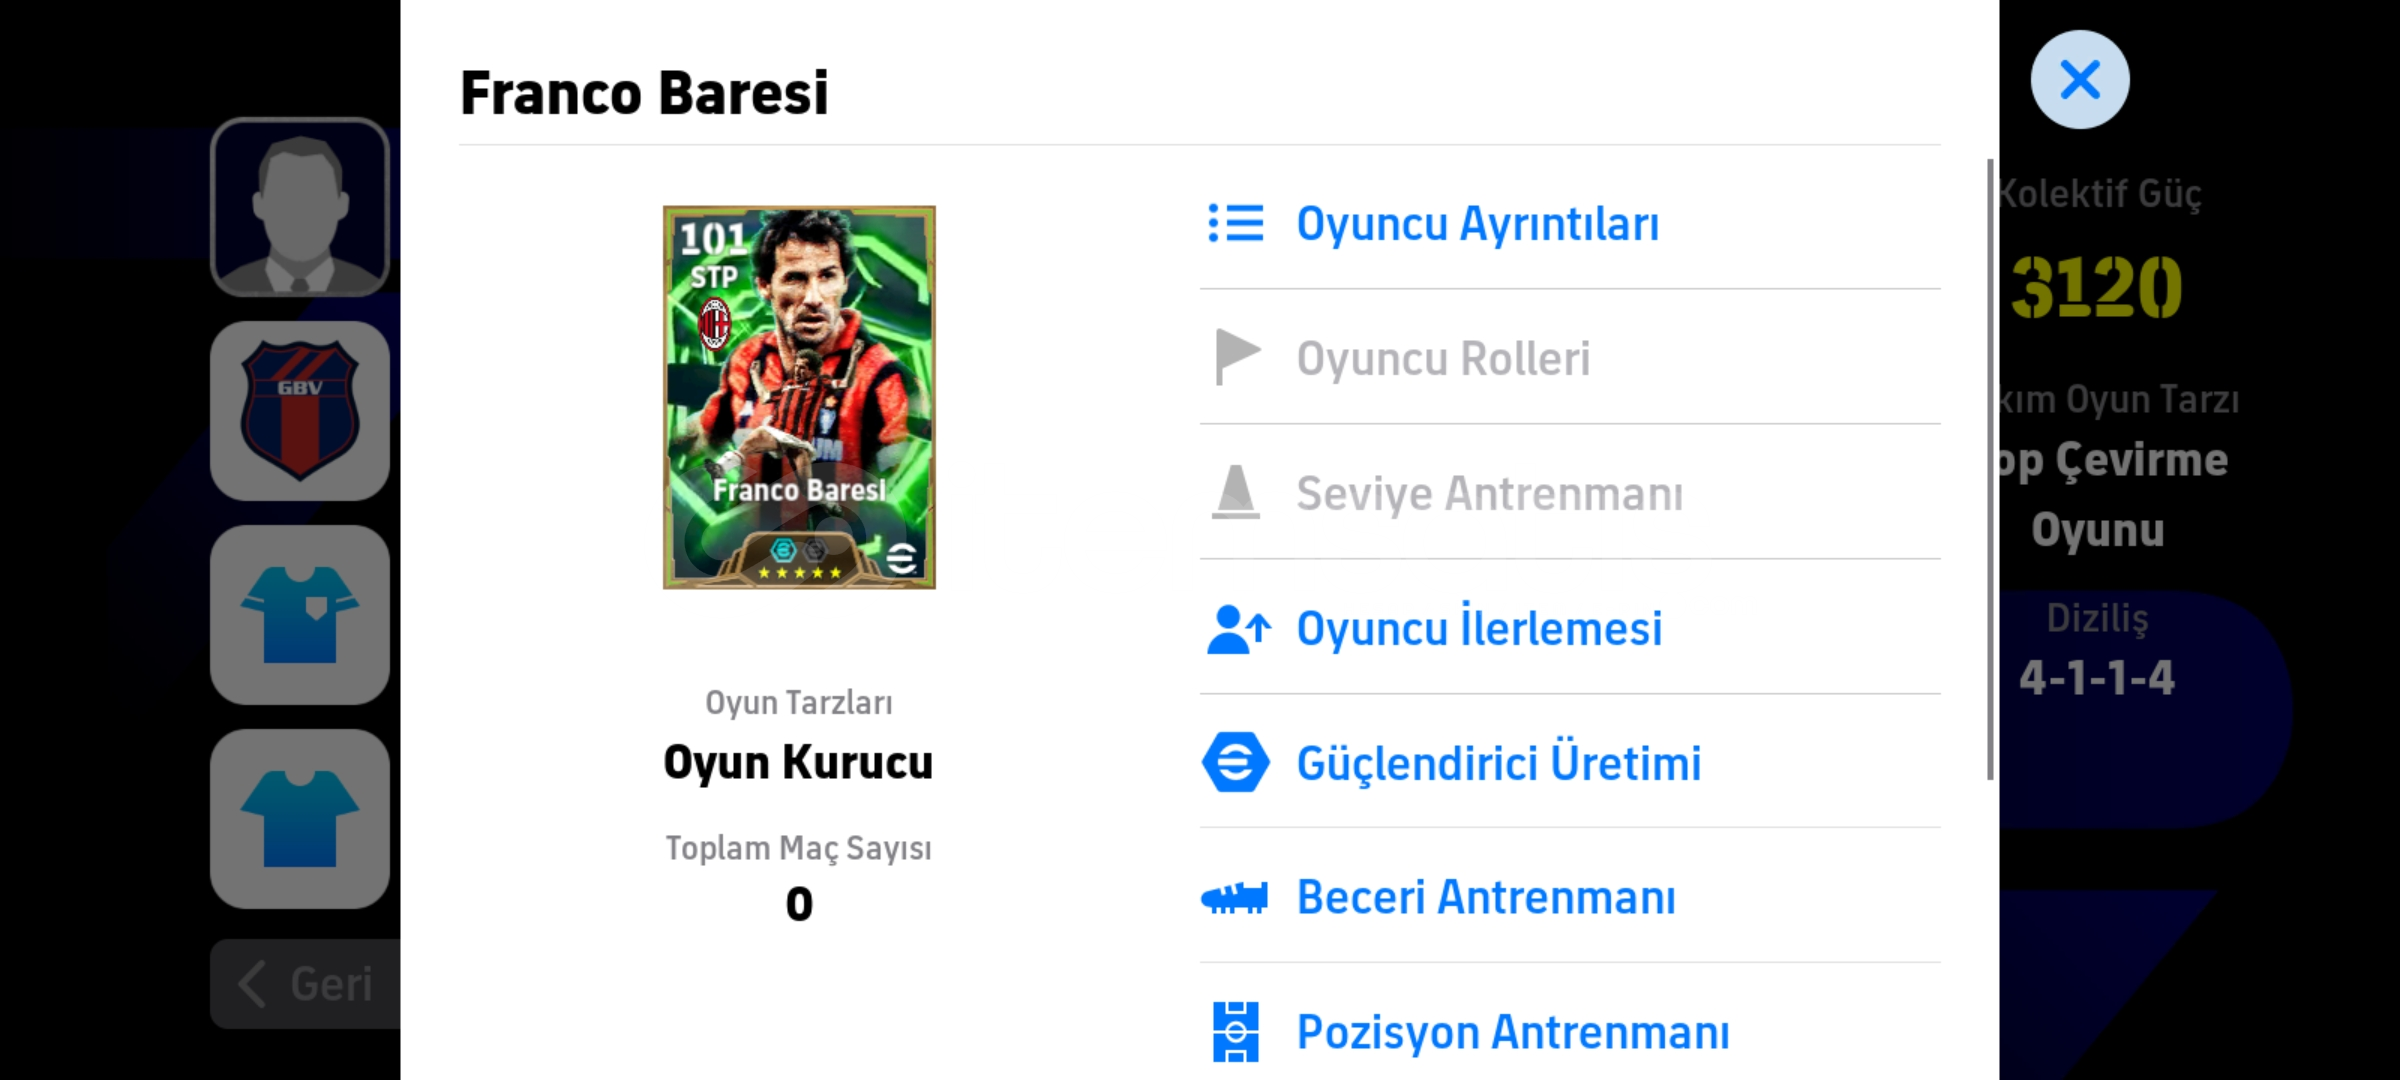This screenshot has width=2400, height=1080.
Task: Open Güçlendirici Üretimi option
Action: pyautogui.click(x=1570, y=763)
